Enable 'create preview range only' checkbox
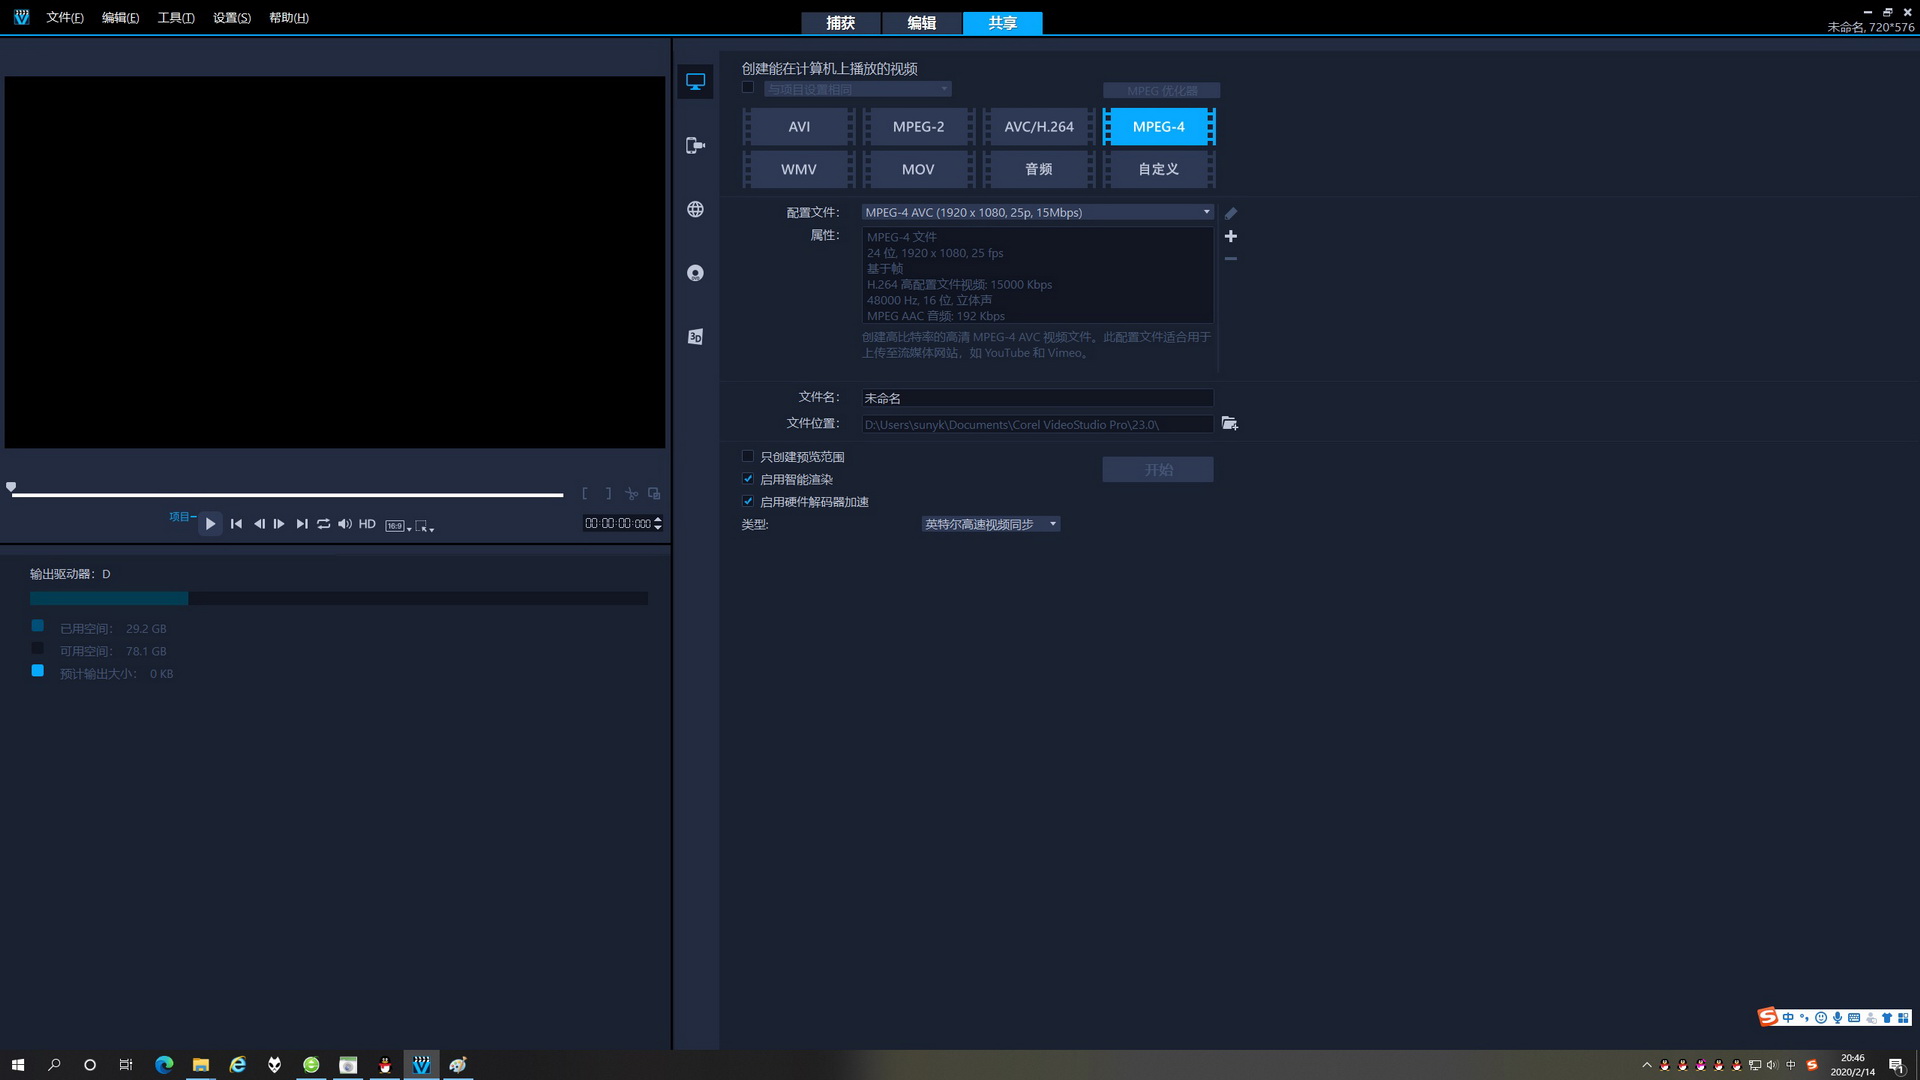 coord(748,456)
